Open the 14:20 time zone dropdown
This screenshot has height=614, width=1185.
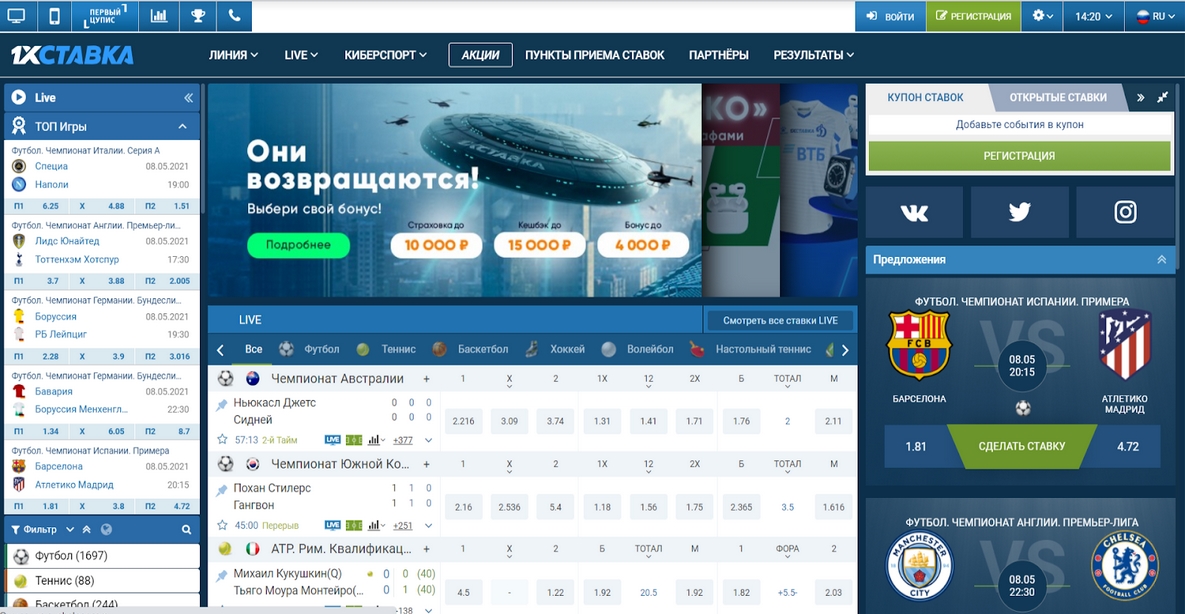click(1092, 16)
